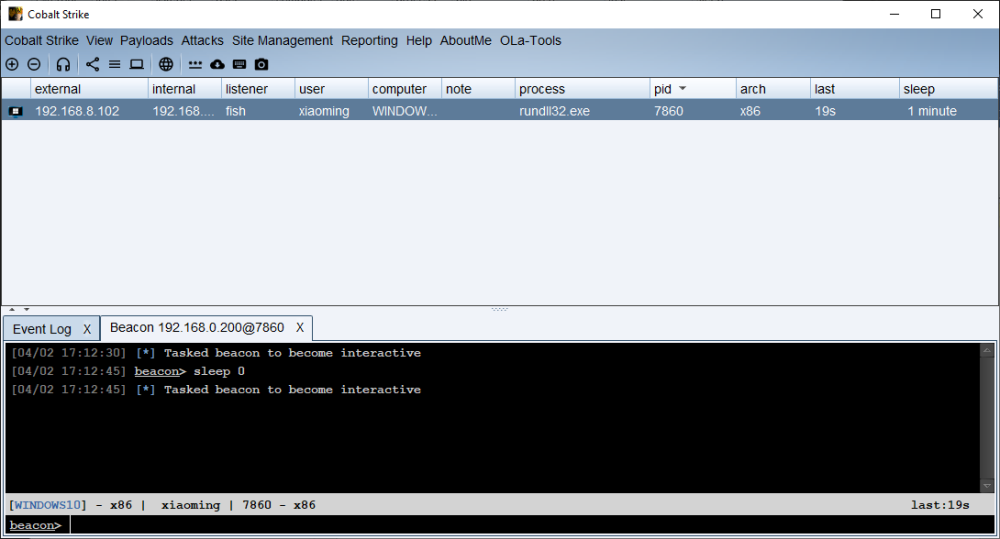Sort by the user column header
The image size is (1000, 539).
pos(332,89)
